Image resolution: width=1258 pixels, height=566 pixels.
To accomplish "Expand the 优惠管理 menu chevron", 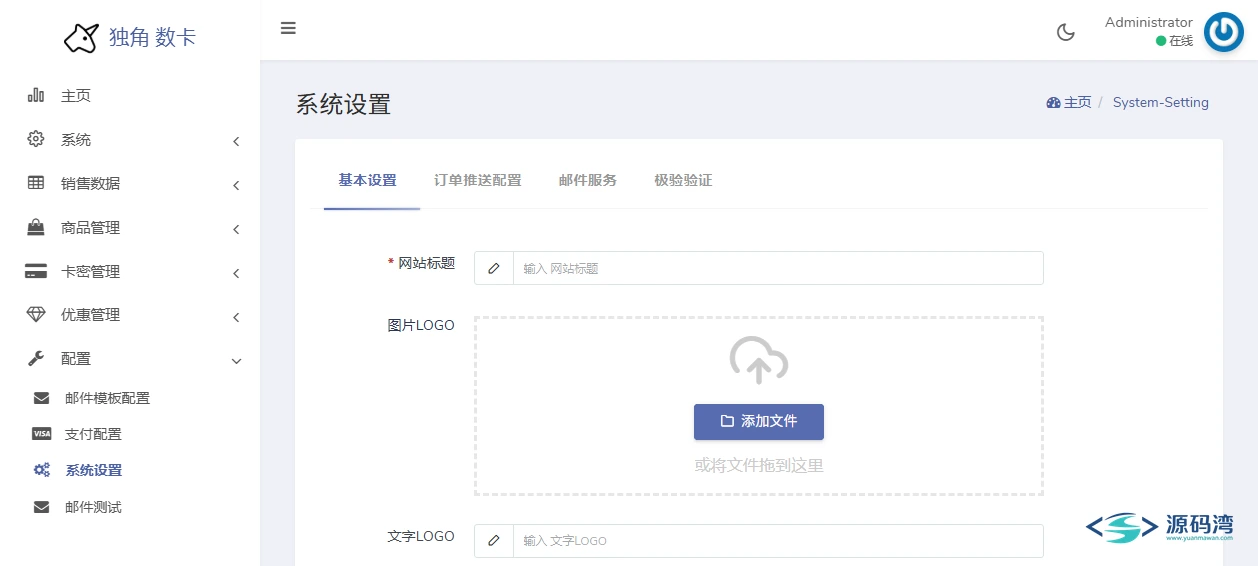I will point(236,317).
